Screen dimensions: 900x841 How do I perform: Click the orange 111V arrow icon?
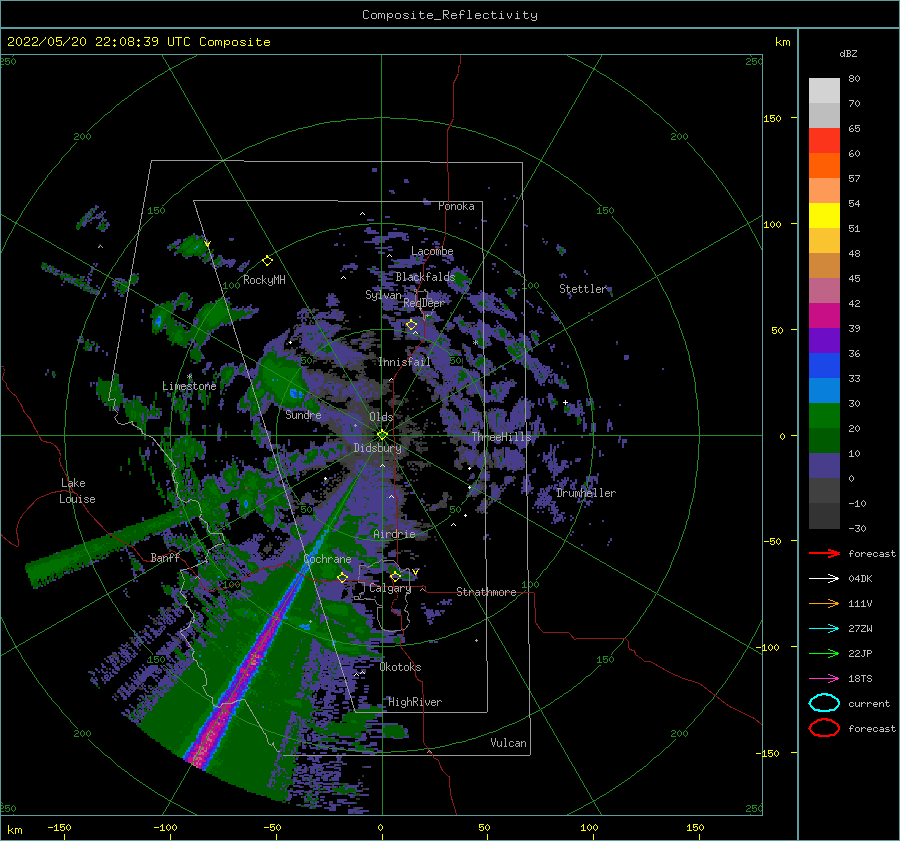tap(824, 603)
